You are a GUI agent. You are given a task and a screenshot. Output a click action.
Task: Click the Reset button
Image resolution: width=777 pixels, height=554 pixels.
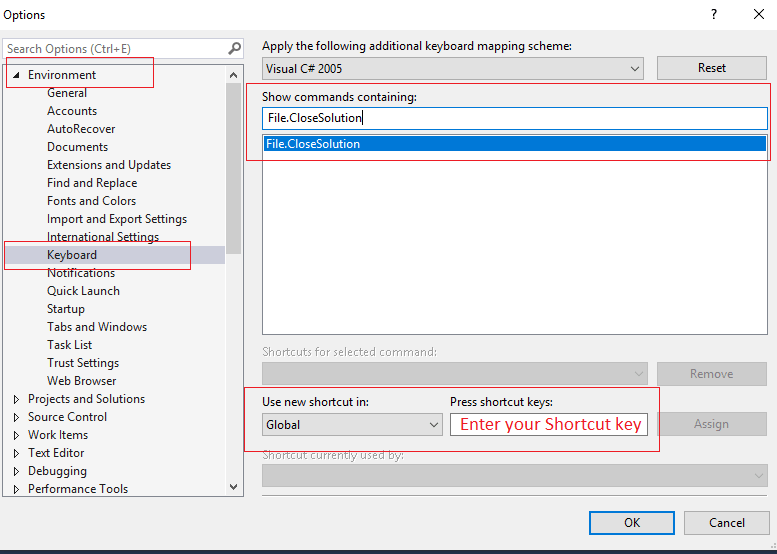tap(711, 68)
